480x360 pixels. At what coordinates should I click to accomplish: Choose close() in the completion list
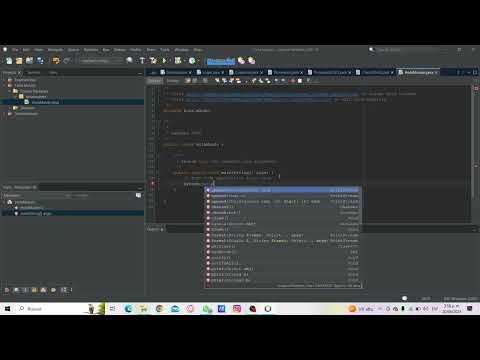coord(283,218)
